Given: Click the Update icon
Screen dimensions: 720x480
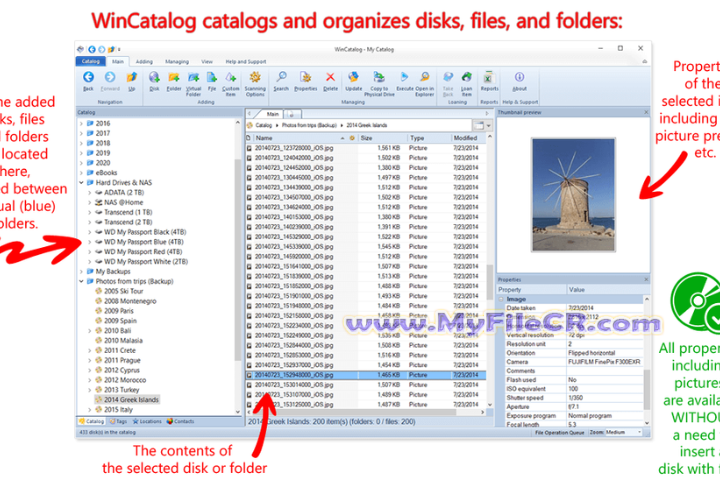Looking at the screenshot, I should point(354,77).
